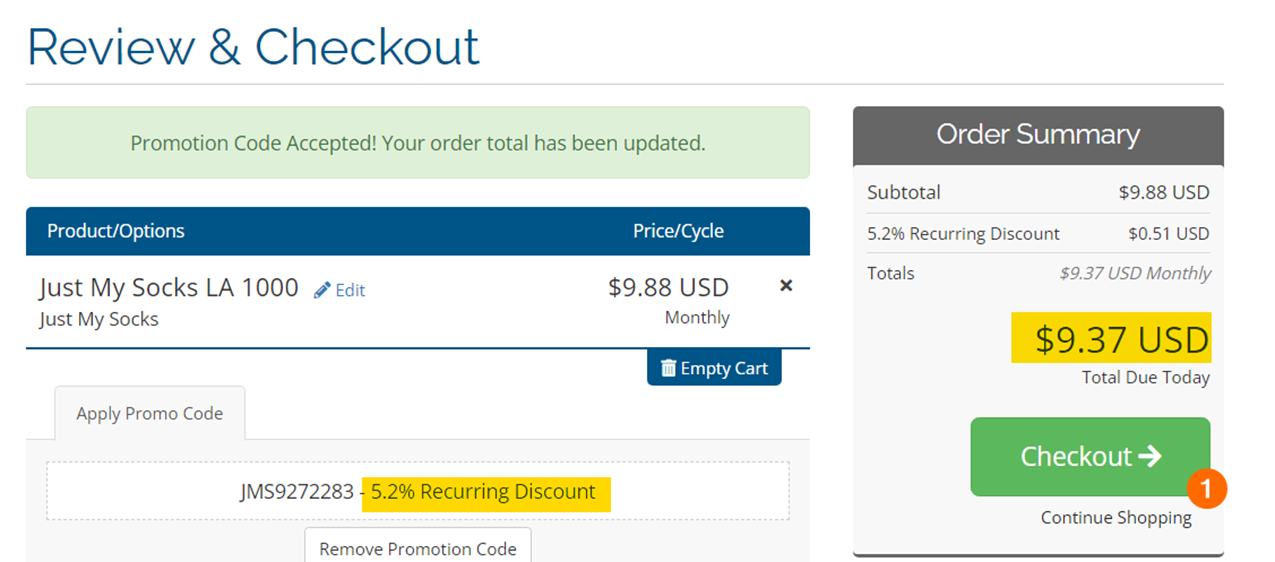Click the Product/Options column header
Viewport: 1275px width, 562px height.
116,231
